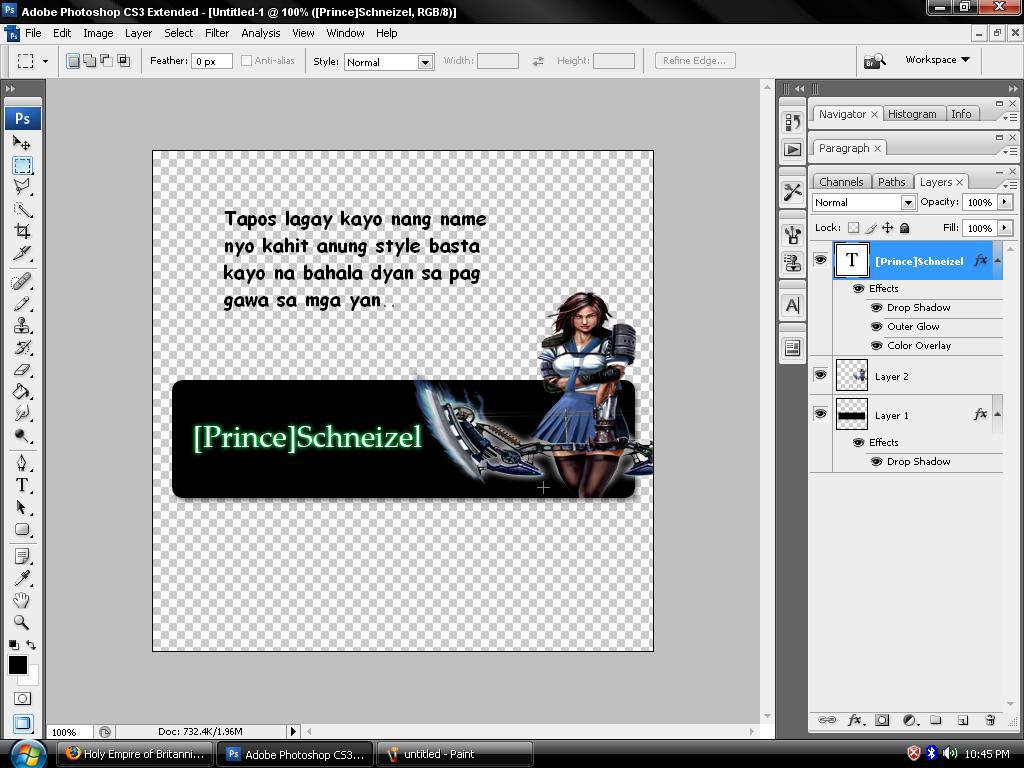Switch to the Paths tab
The height and width of the screenshot is (768, 1024).
pos(891,182)
